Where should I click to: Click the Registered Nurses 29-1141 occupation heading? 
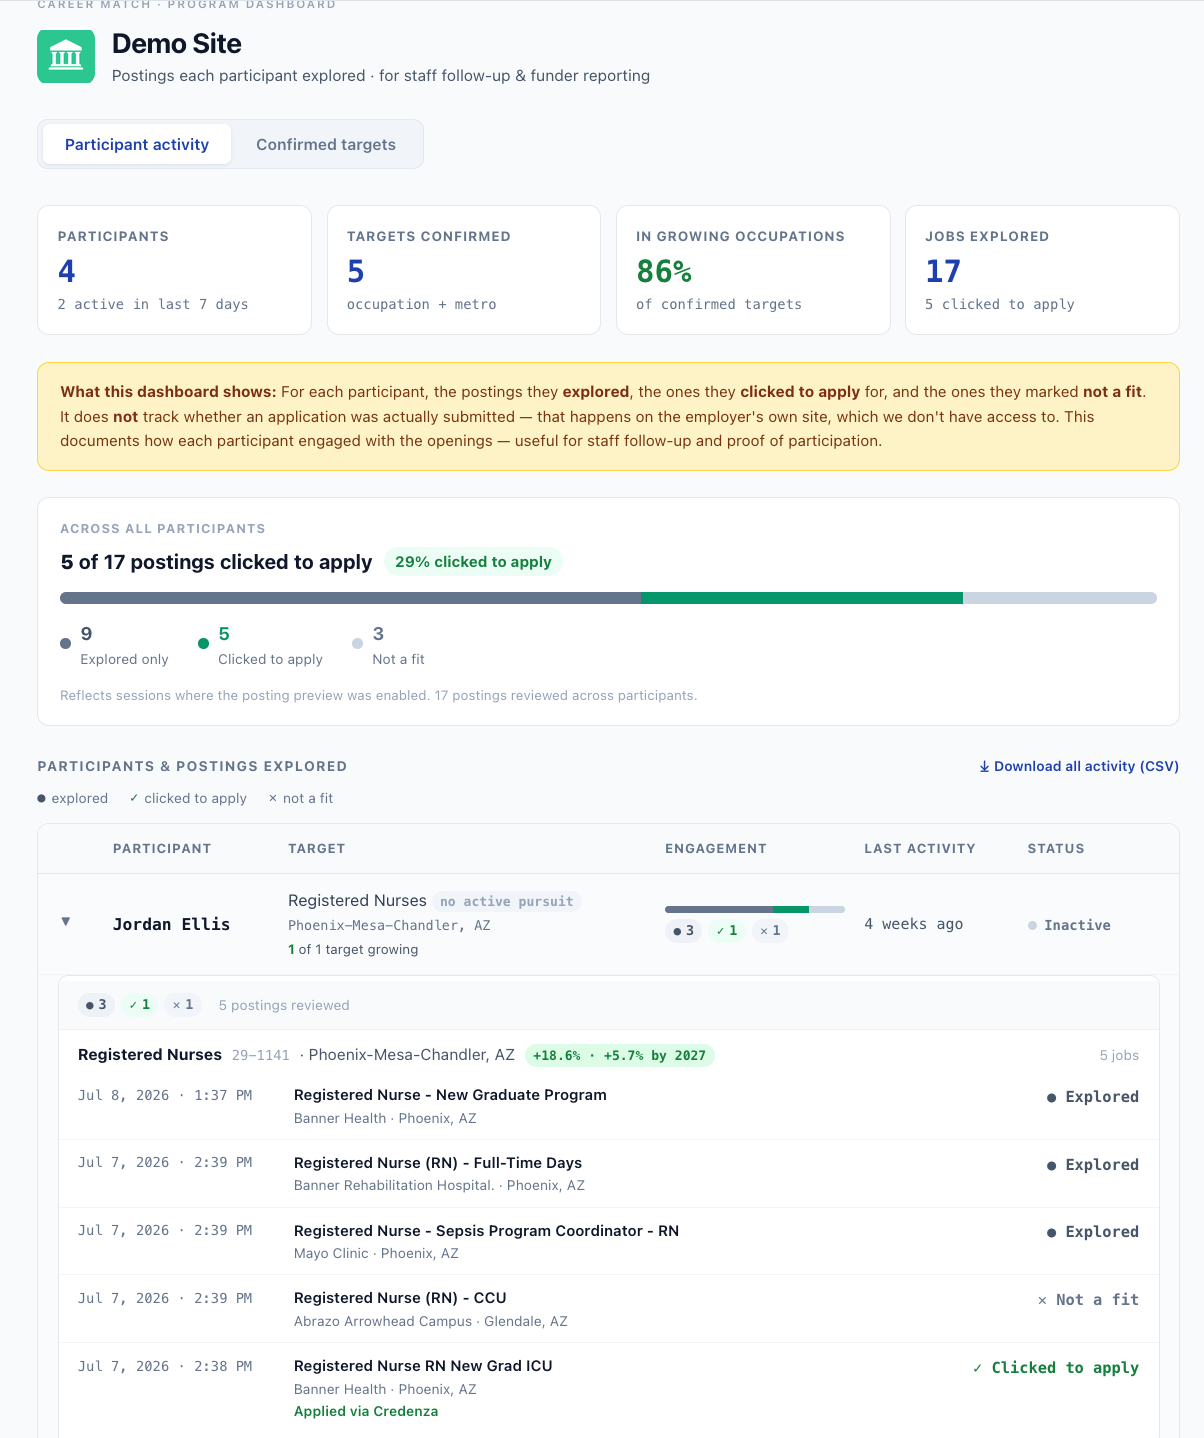click(x=184, y=1055)
